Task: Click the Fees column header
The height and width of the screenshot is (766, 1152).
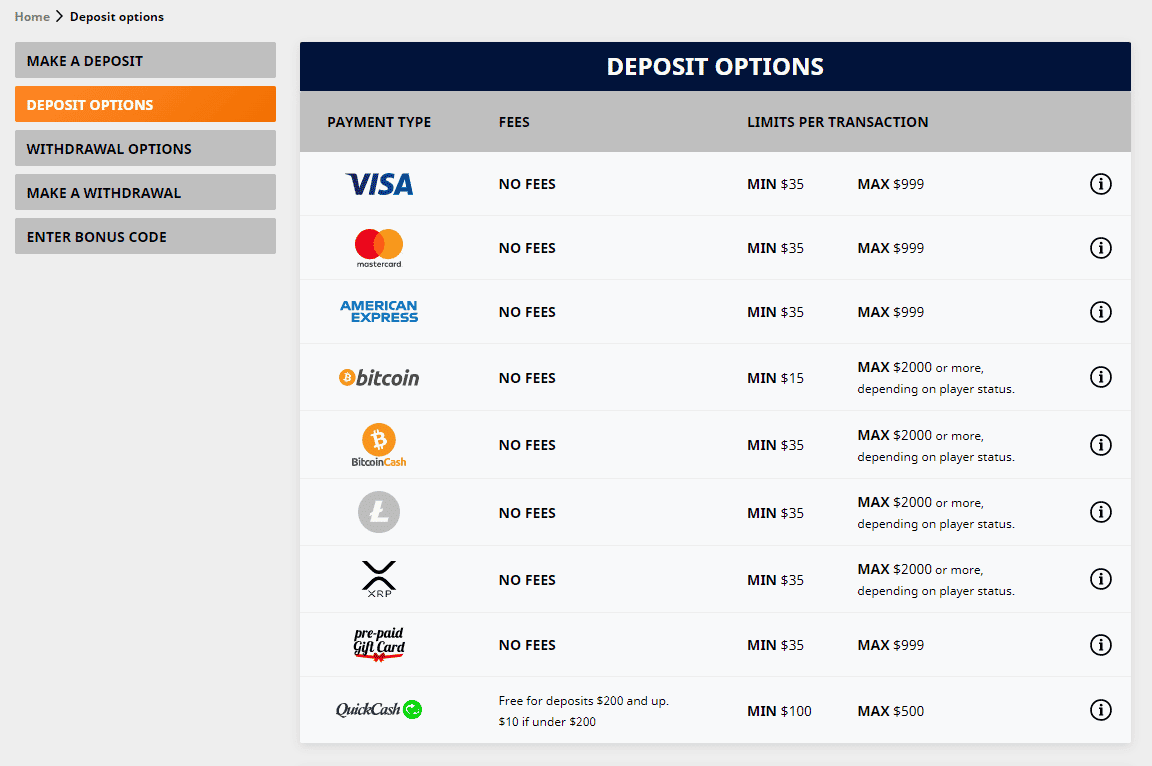Action: (x=514, y=122)
